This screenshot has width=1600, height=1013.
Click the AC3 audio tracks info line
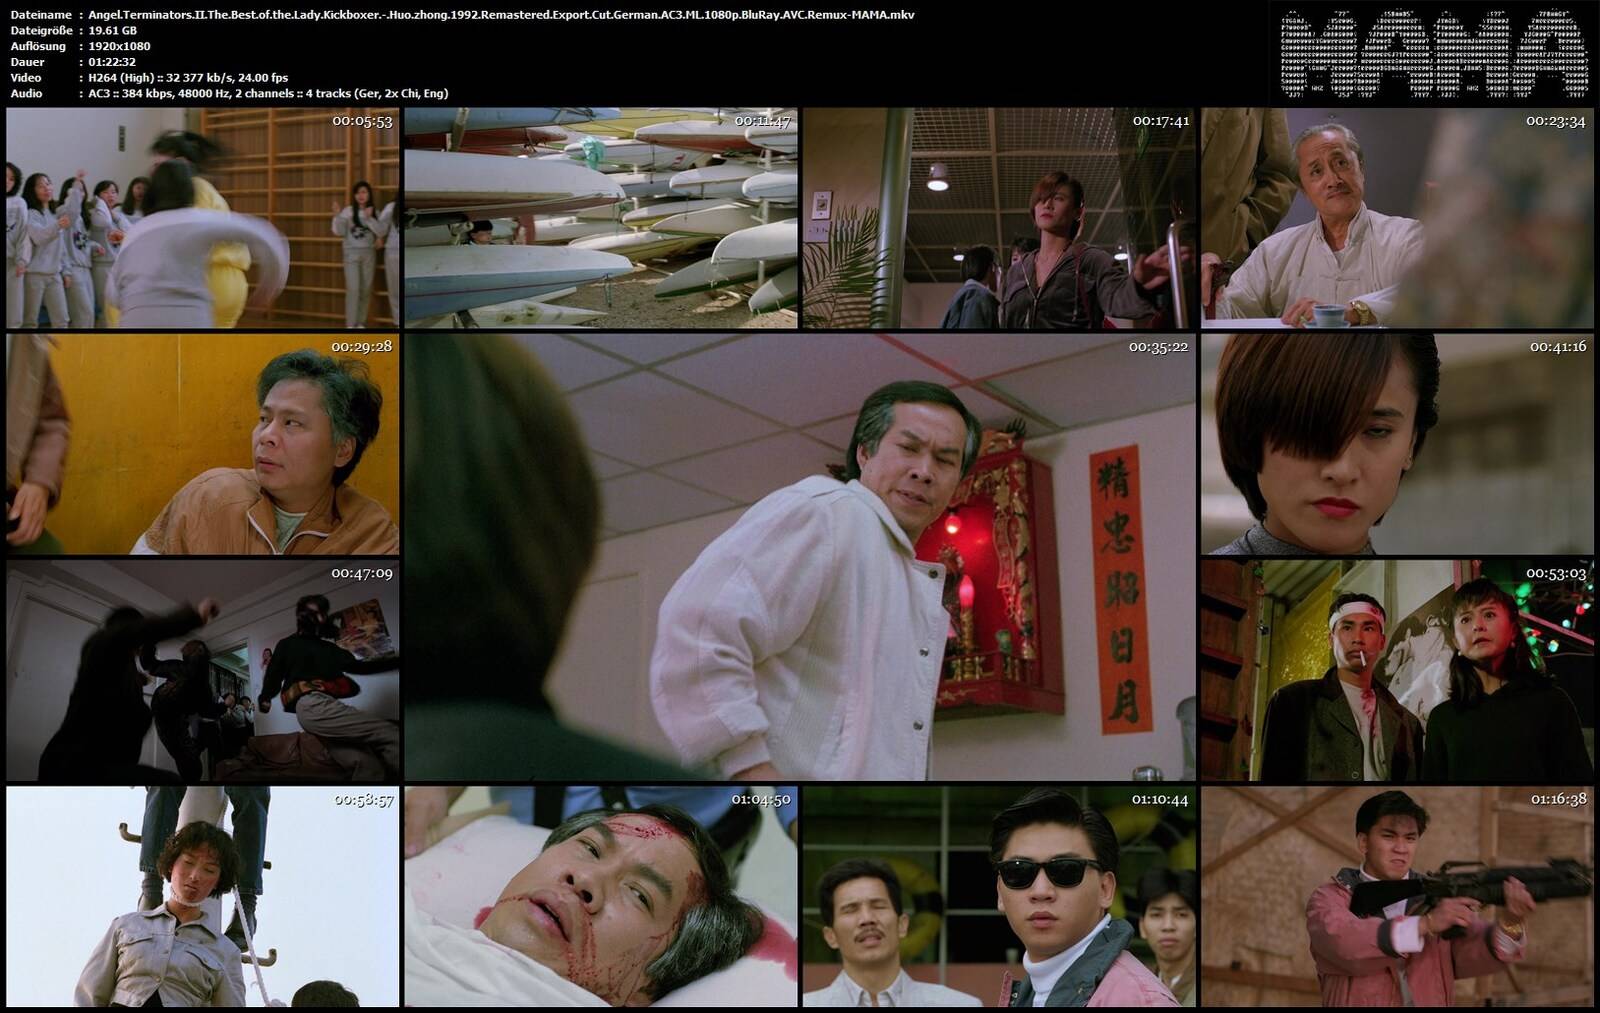[x=268, y=93]
